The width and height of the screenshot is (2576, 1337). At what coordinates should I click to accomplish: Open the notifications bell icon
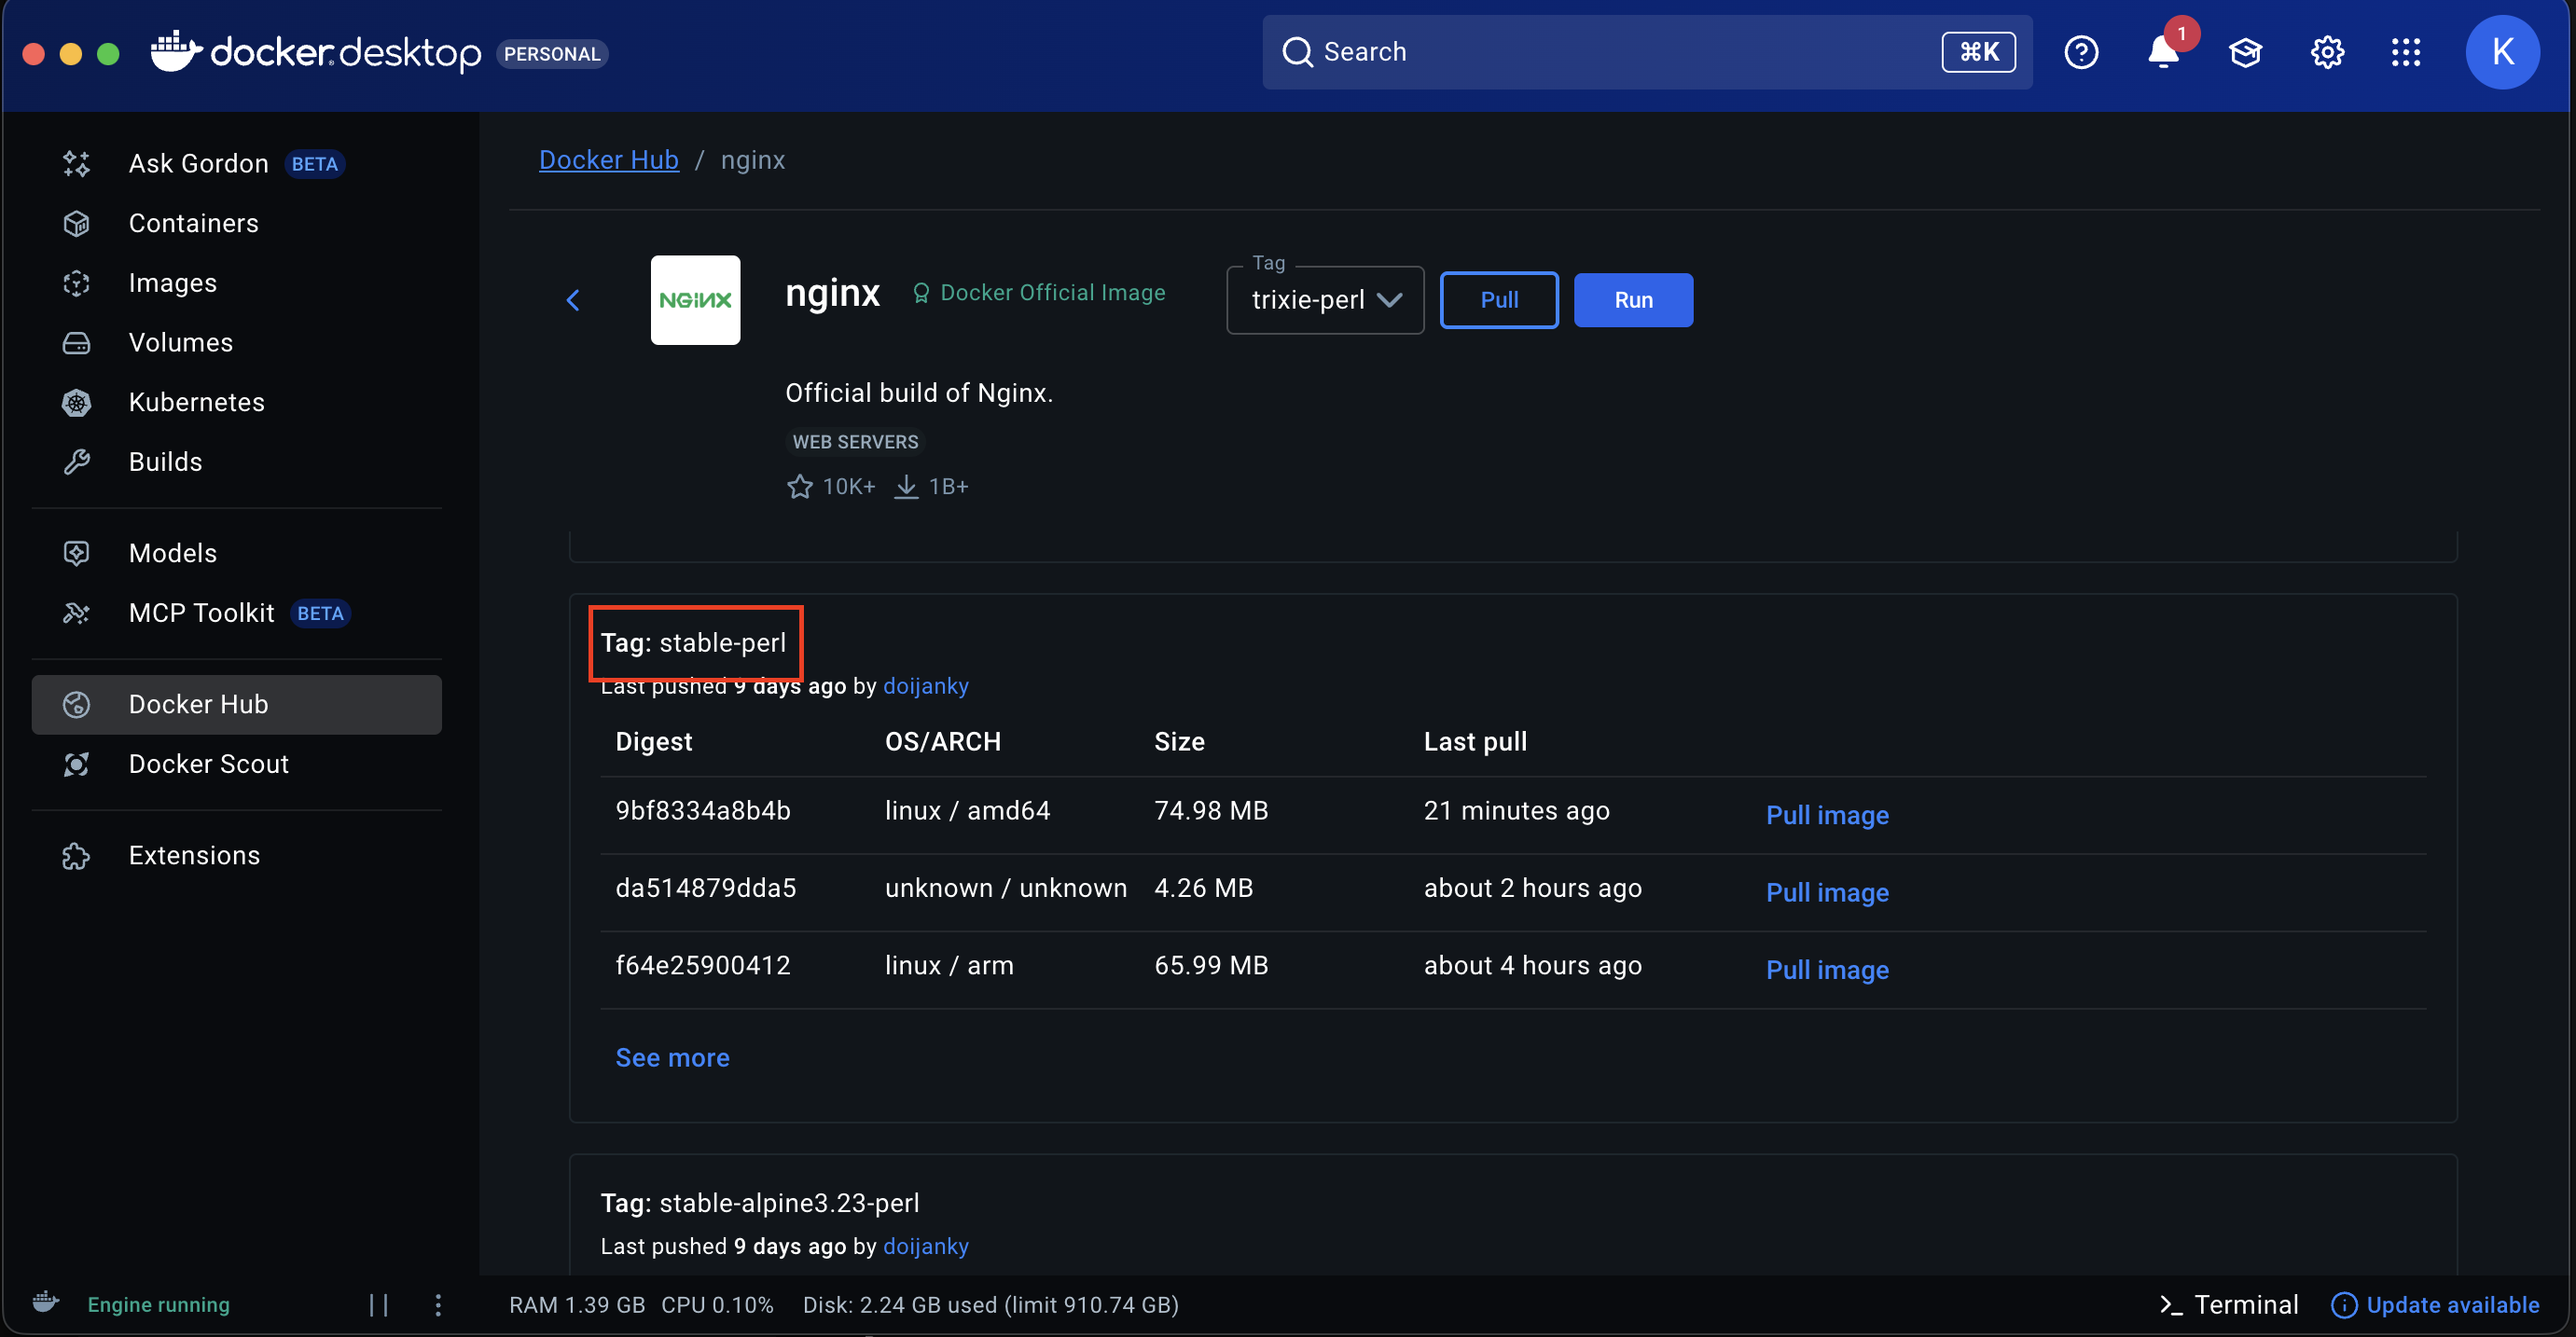coord(2162,52)
